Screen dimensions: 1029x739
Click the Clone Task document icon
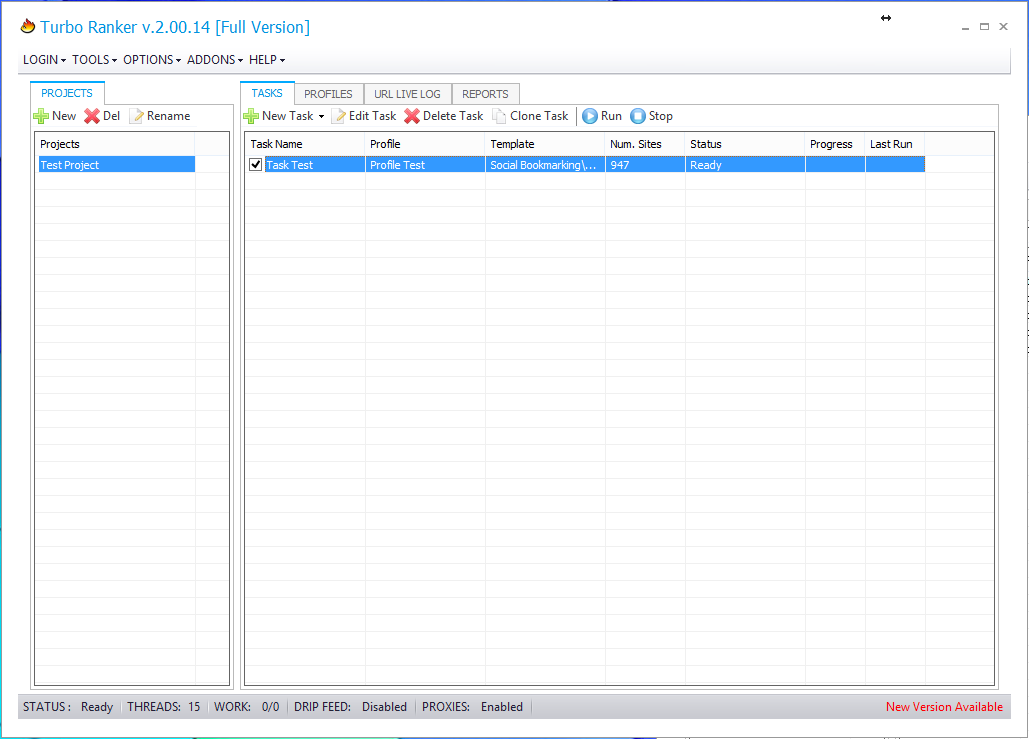(x=499, y=116)
